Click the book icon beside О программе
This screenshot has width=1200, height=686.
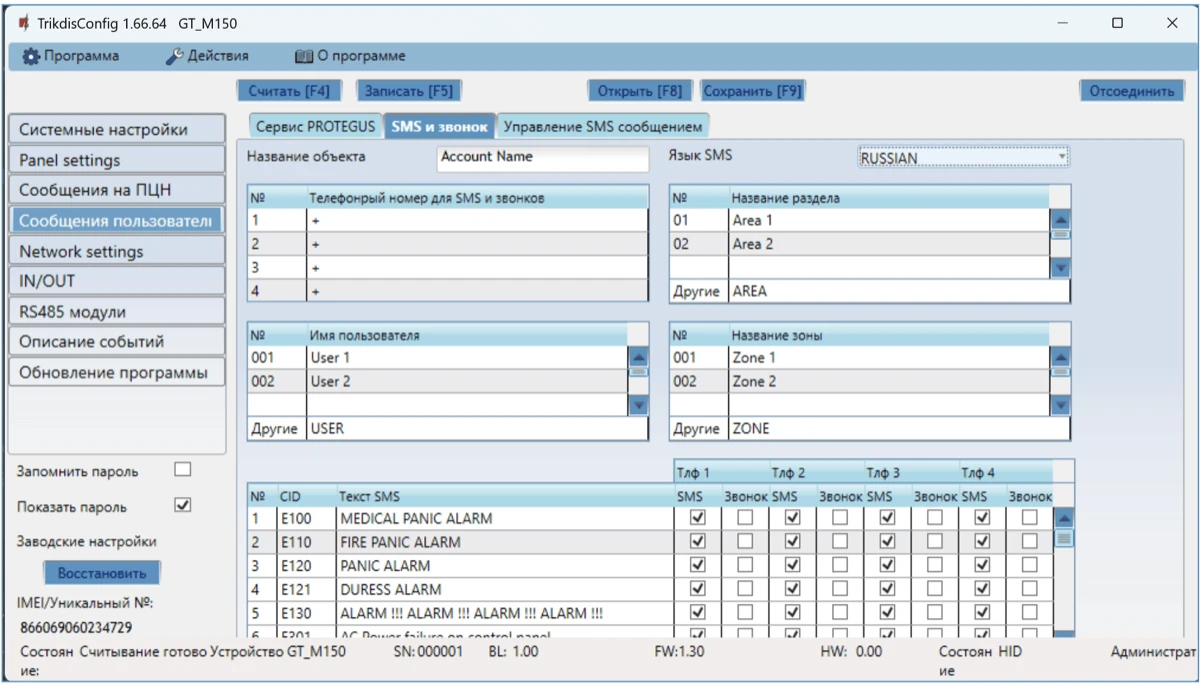(x=304, y=57)
